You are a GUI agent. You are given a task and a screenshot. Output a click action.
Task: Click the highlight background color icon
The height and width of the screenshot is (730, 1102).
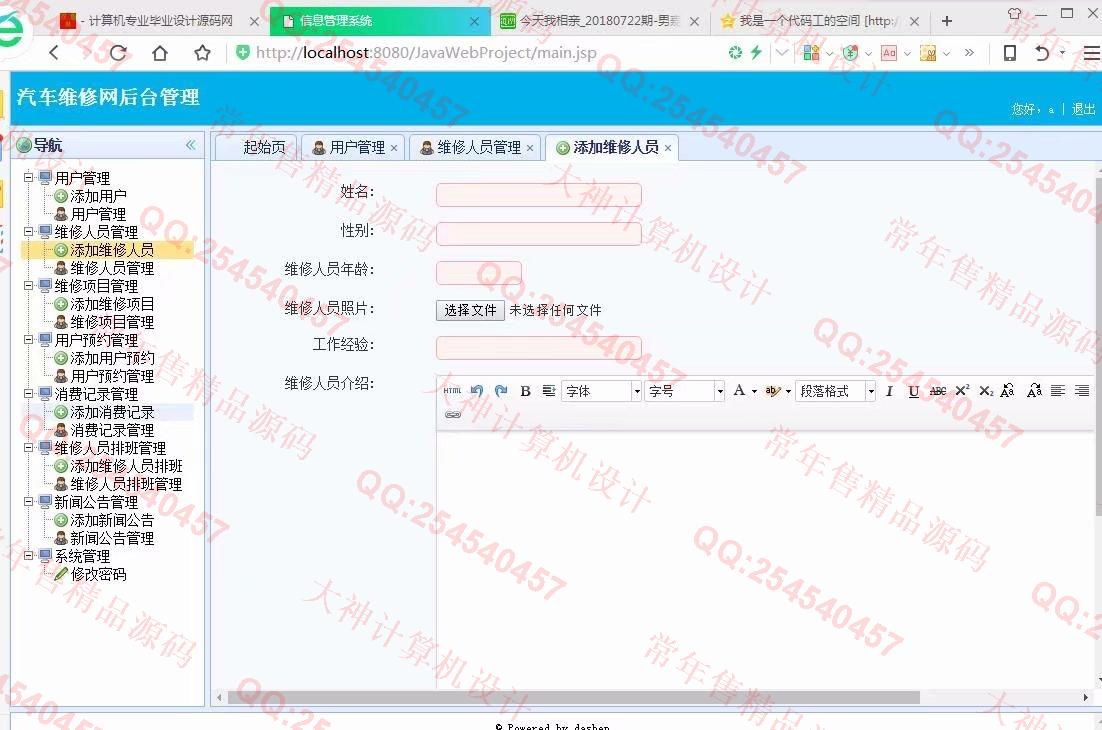coord(772,391)
